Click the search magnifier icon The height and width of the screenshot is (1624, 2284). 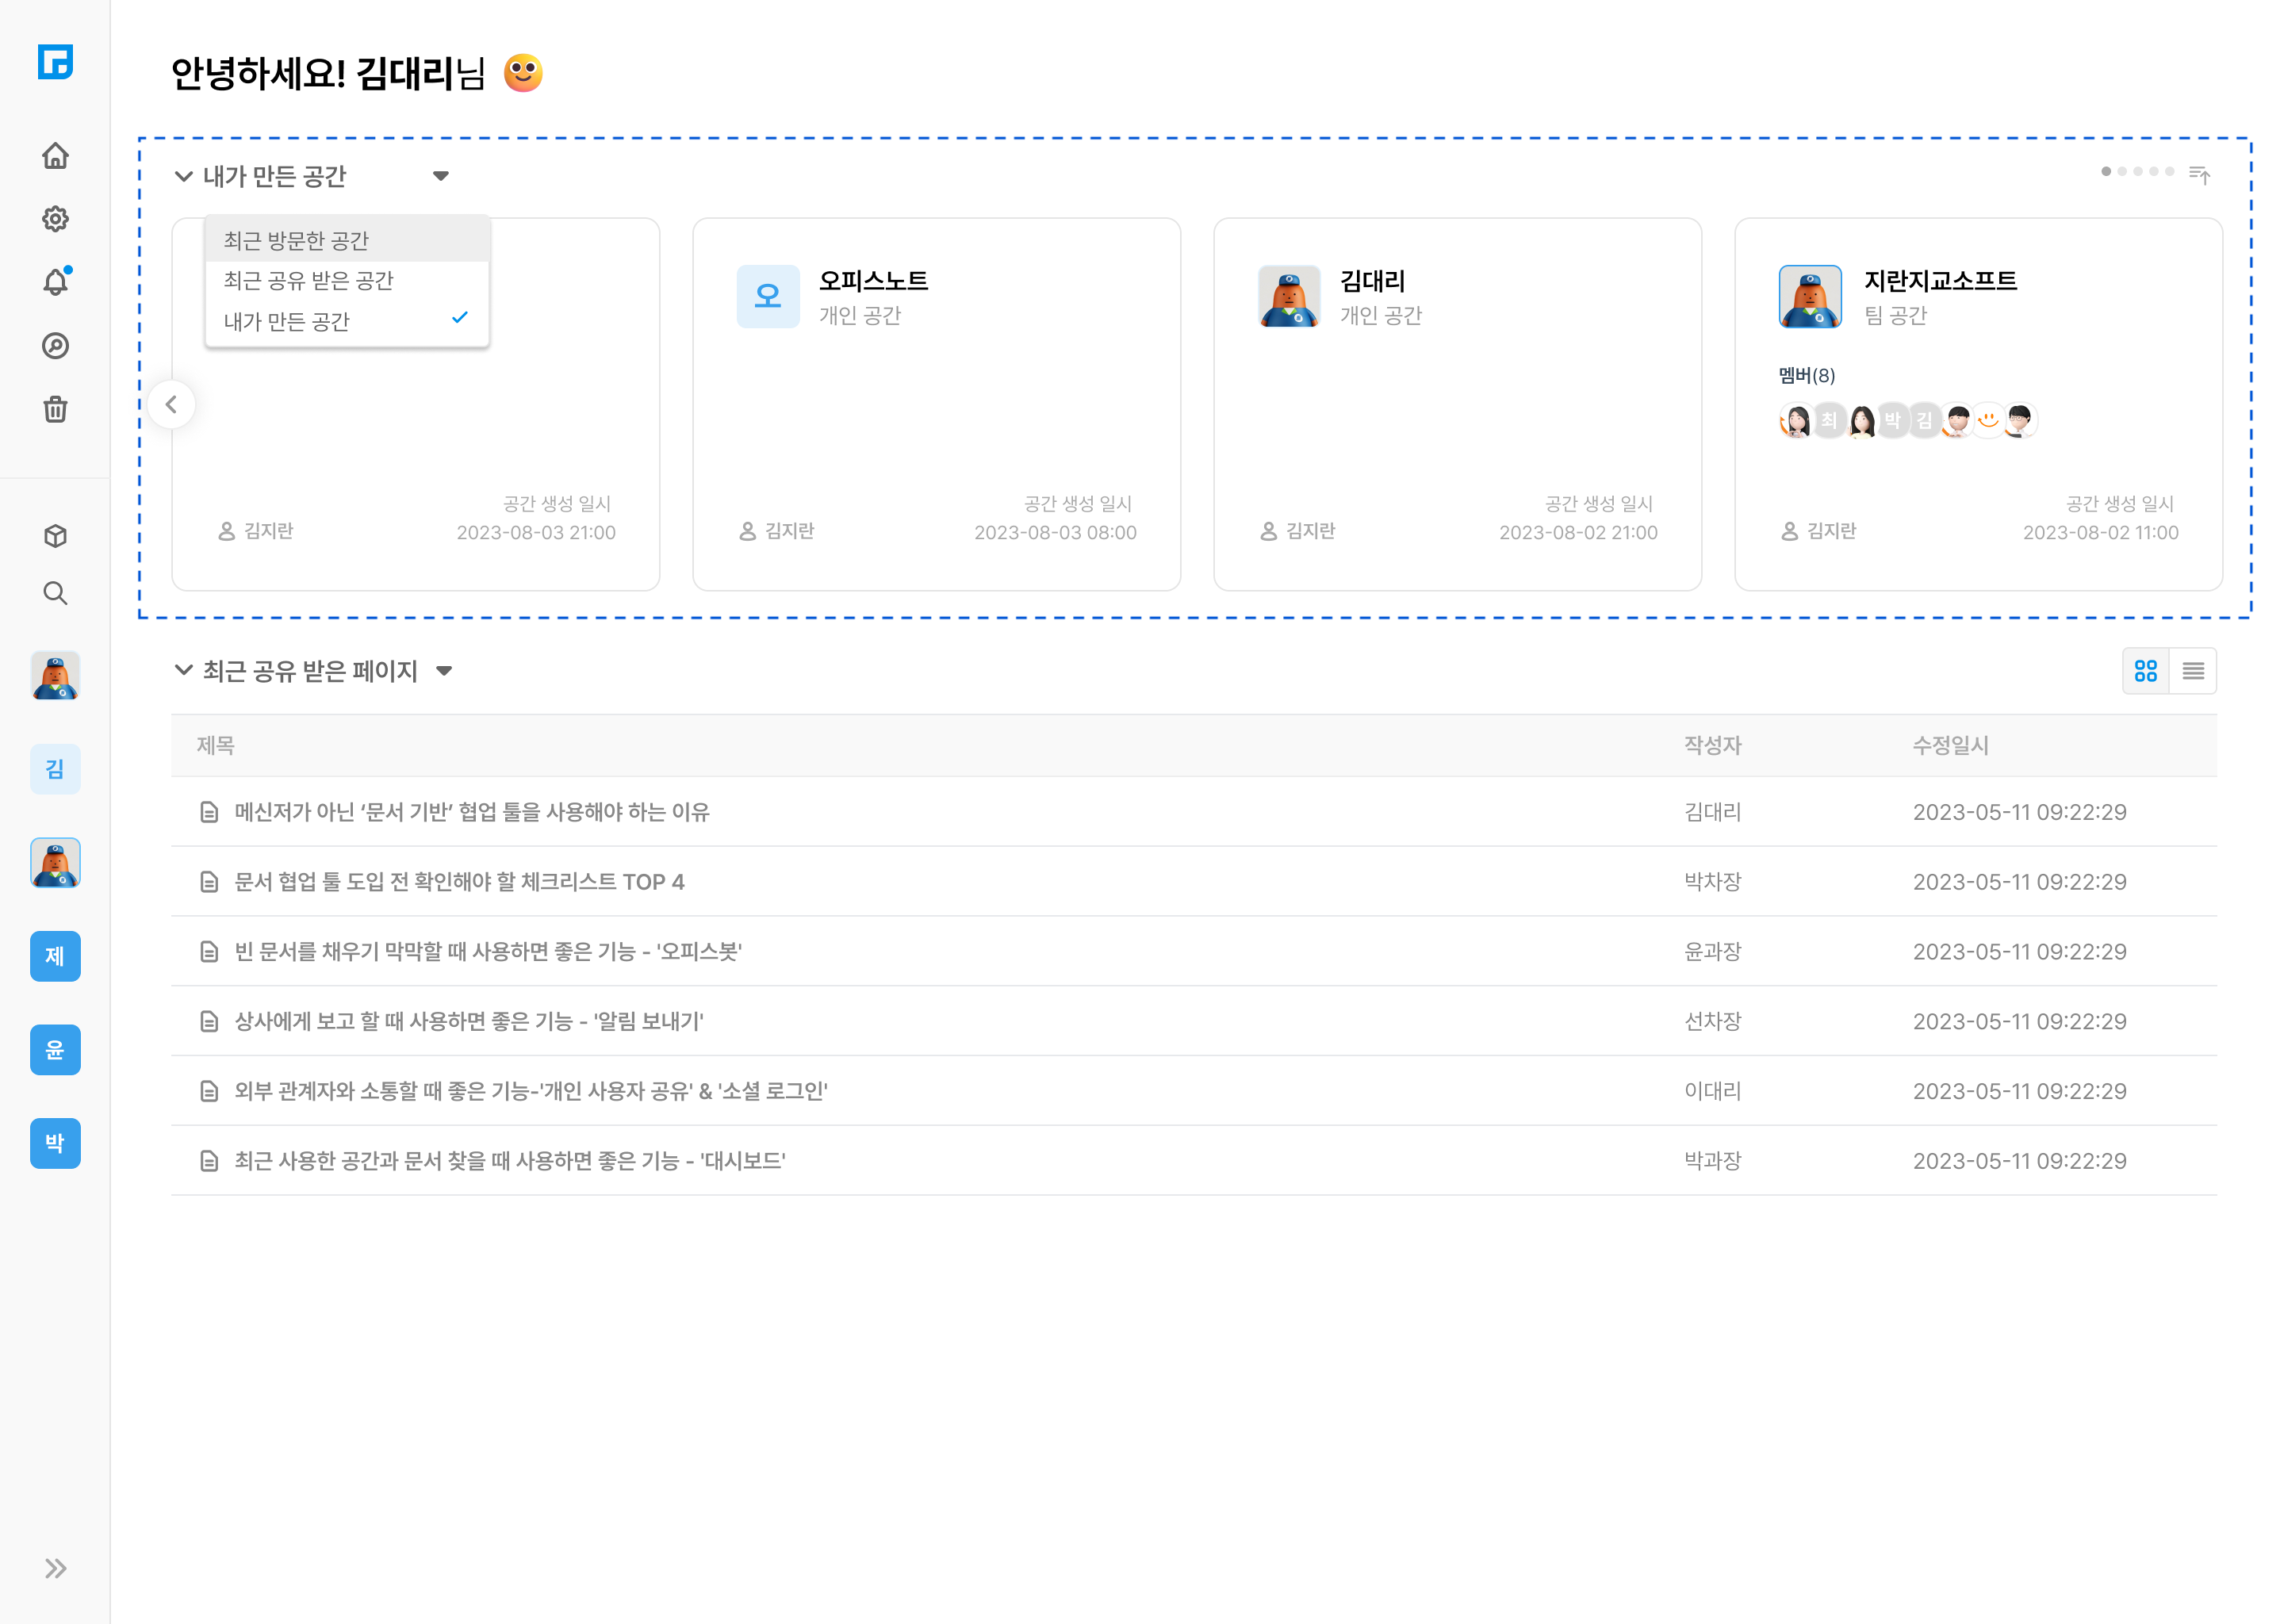click(x=55, y=594)
